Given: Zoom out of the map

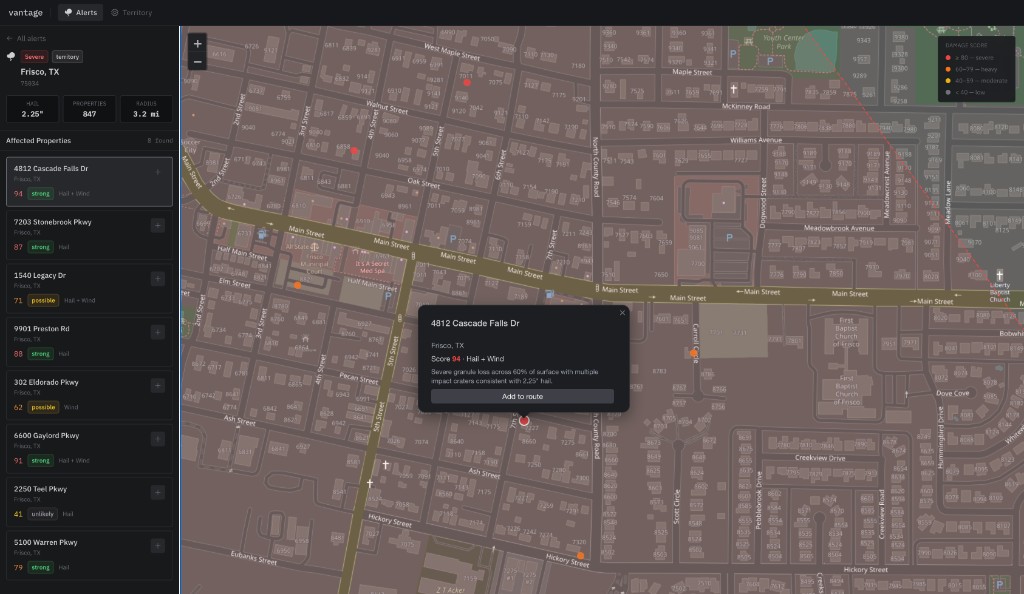Looking at the screenshot, I should [x=197, y=62].
